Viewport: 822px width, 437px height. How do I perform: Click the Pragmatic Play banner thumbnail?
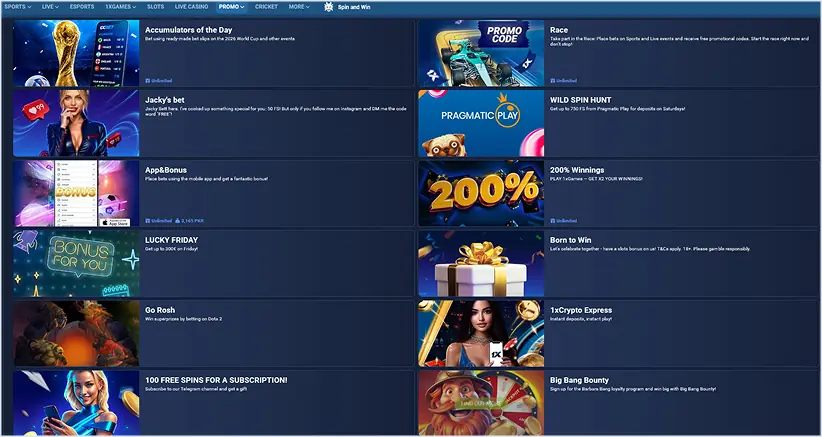click(481, 123)
